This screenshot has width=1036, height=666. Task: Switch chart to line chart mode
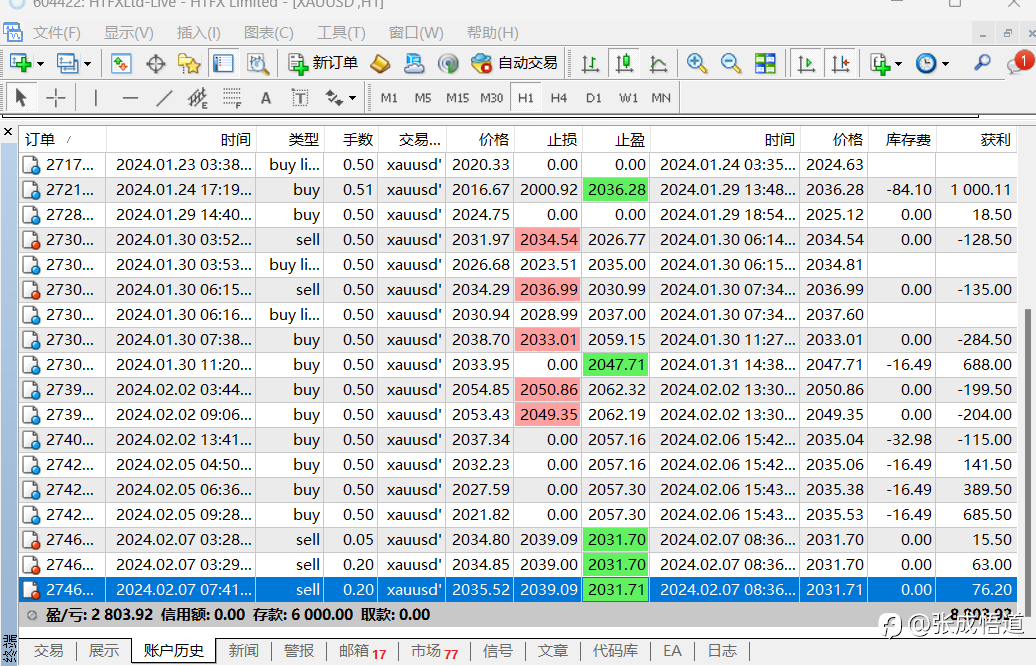coord(659,63)
